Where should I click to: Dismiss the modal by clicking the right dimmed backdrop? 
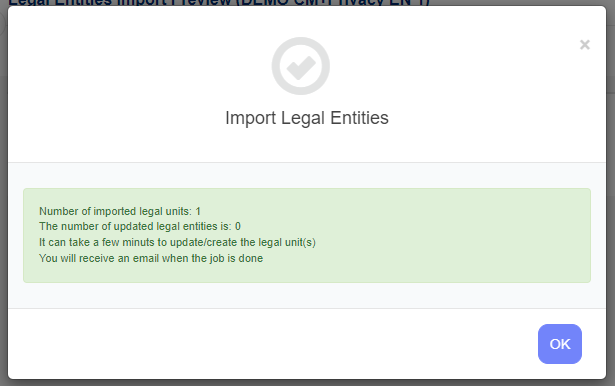coord(611,196)
